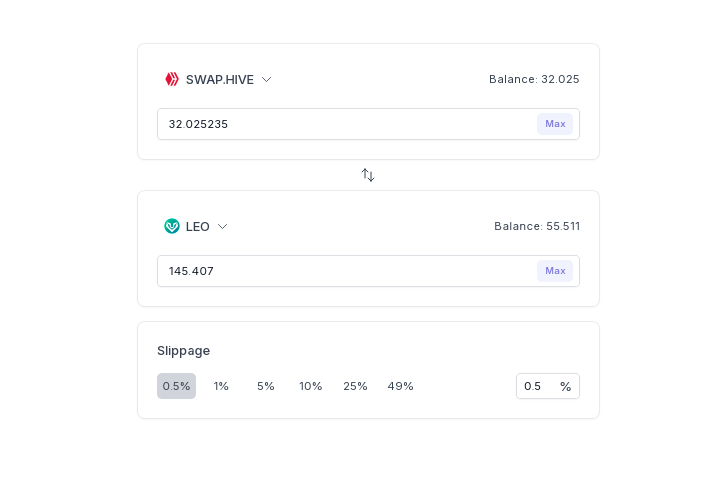Select 49% slippage option
The image size is (721, 501).
pyautogui.click(x=401, y=386)
